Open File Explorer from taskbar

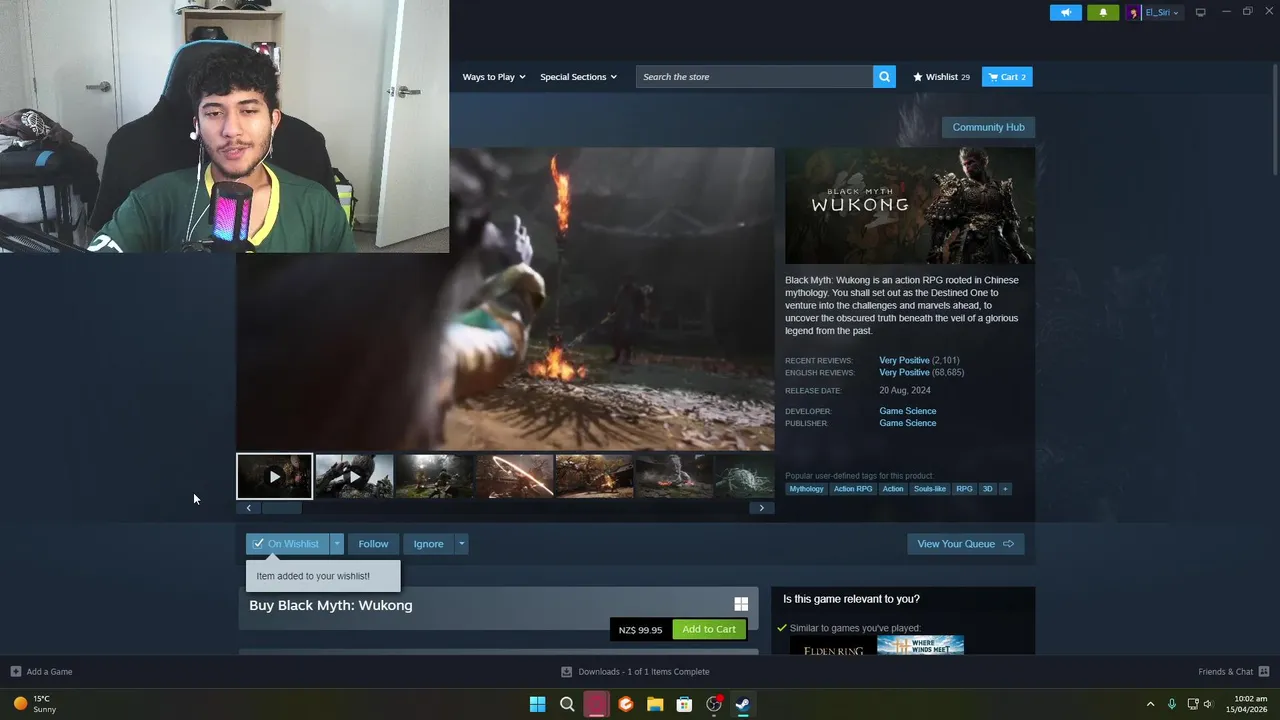click(x=655, y=704)
